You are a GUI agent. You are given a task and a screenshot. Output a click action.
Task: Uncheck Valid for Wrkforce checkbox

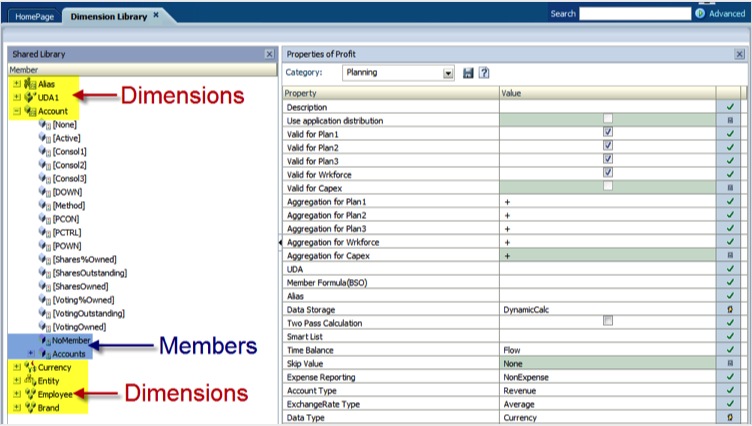608,172
